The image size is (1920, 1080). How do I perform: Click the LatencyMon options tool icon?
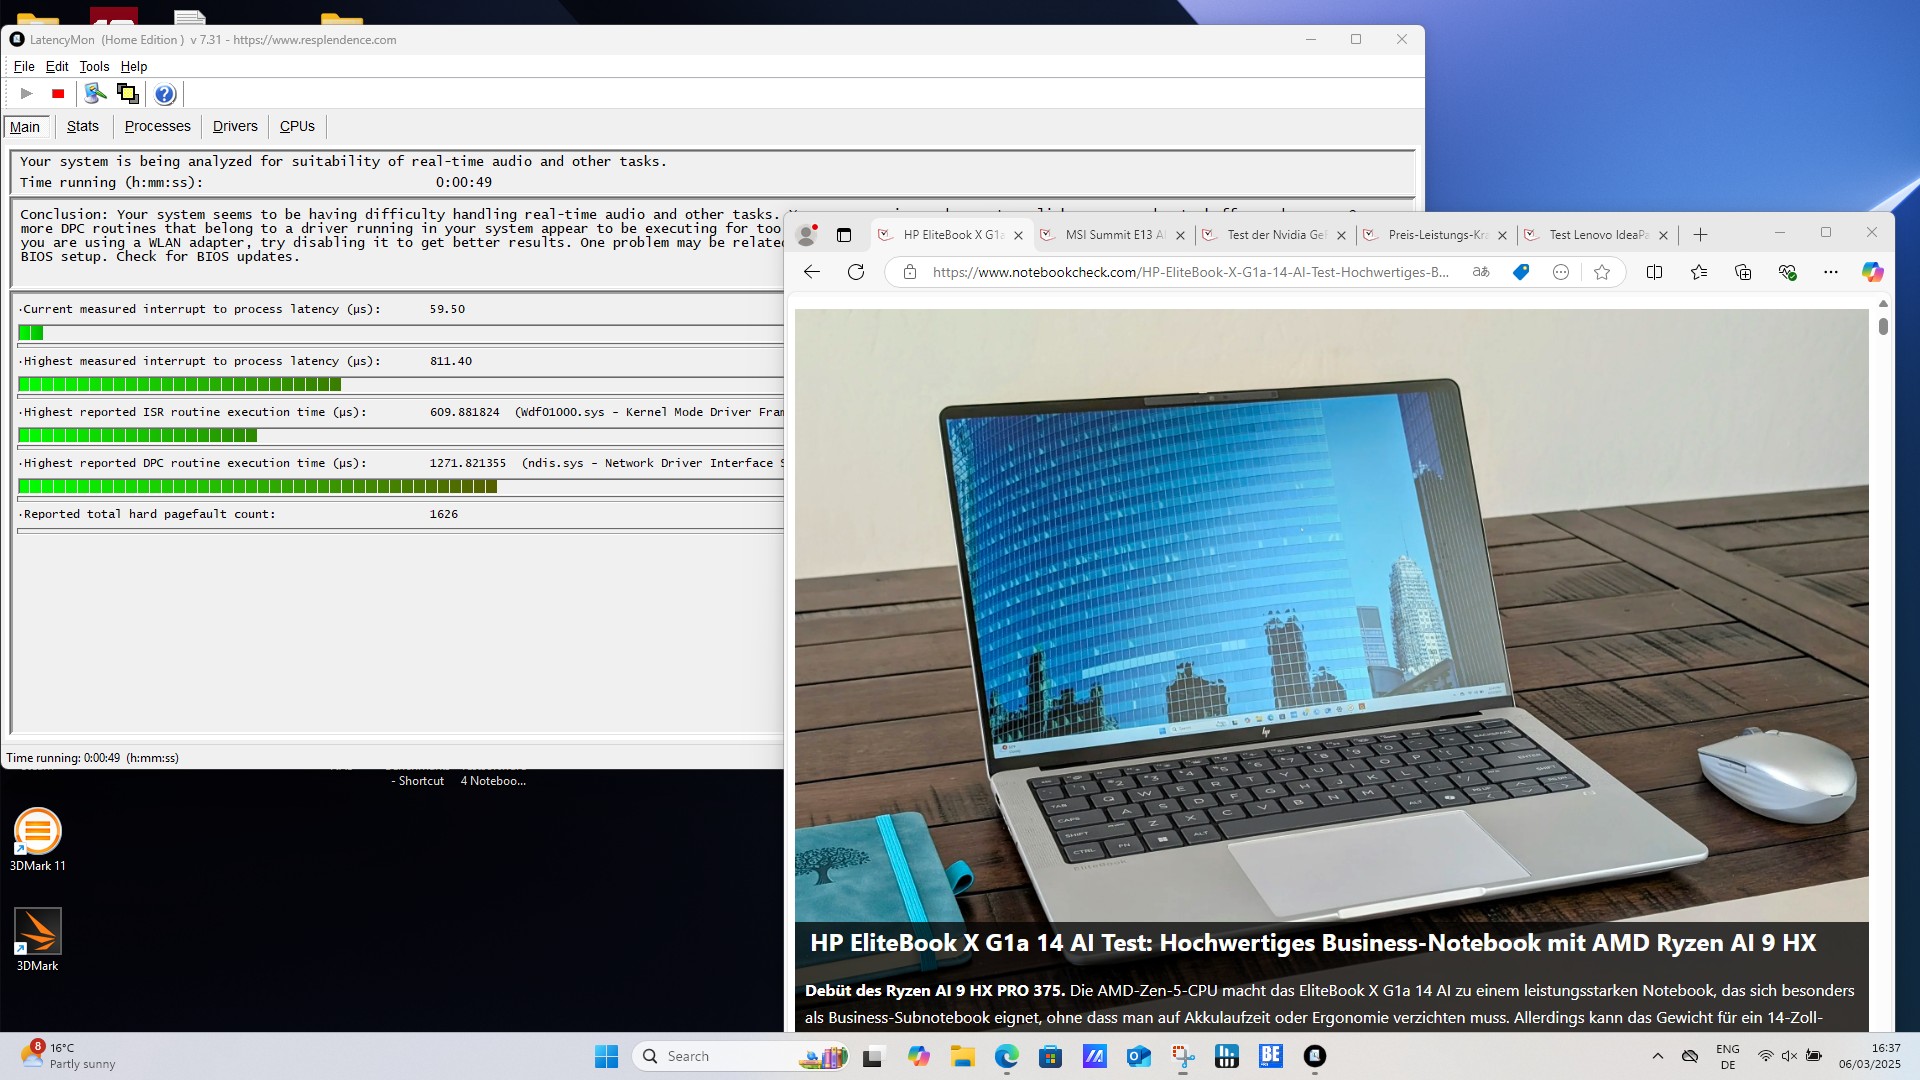pos(95,94)
